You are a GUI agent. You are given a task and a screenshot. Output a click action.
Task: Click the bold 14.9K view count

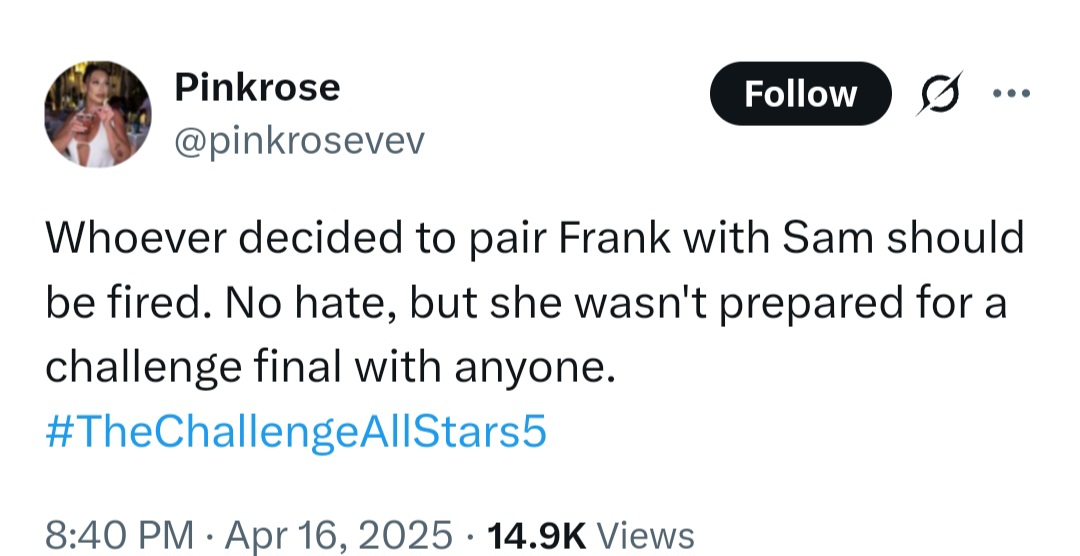tap(536, 534)
